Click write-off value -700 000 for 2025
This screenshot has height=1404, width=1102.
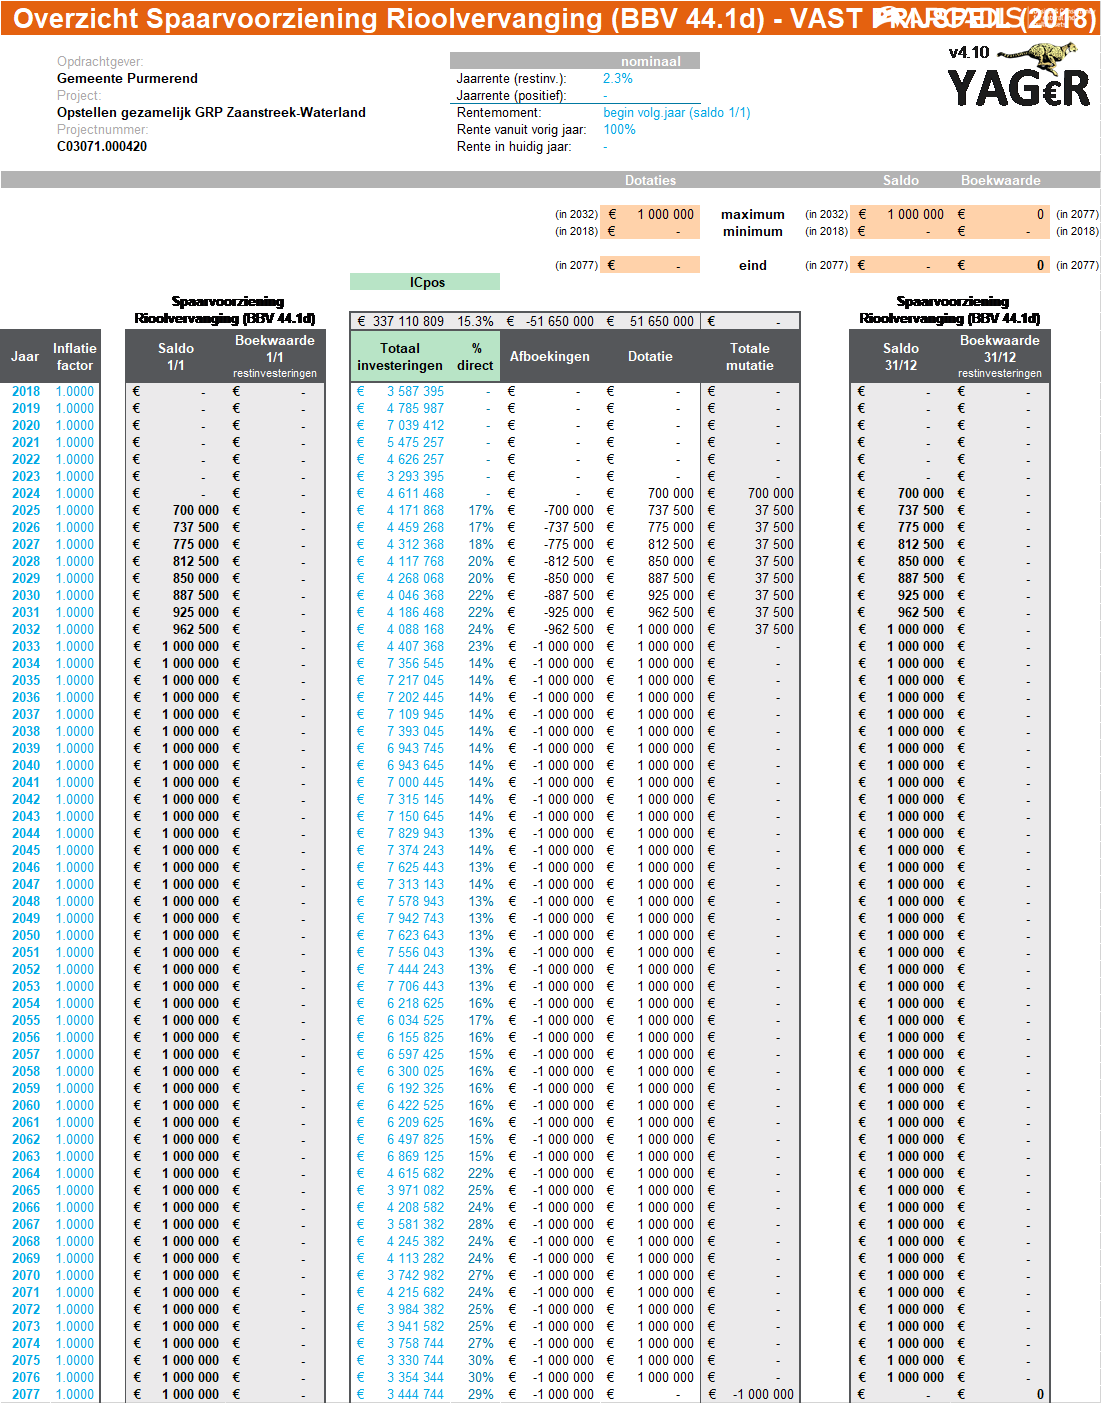pyautogui.click(x=569, y=510)
